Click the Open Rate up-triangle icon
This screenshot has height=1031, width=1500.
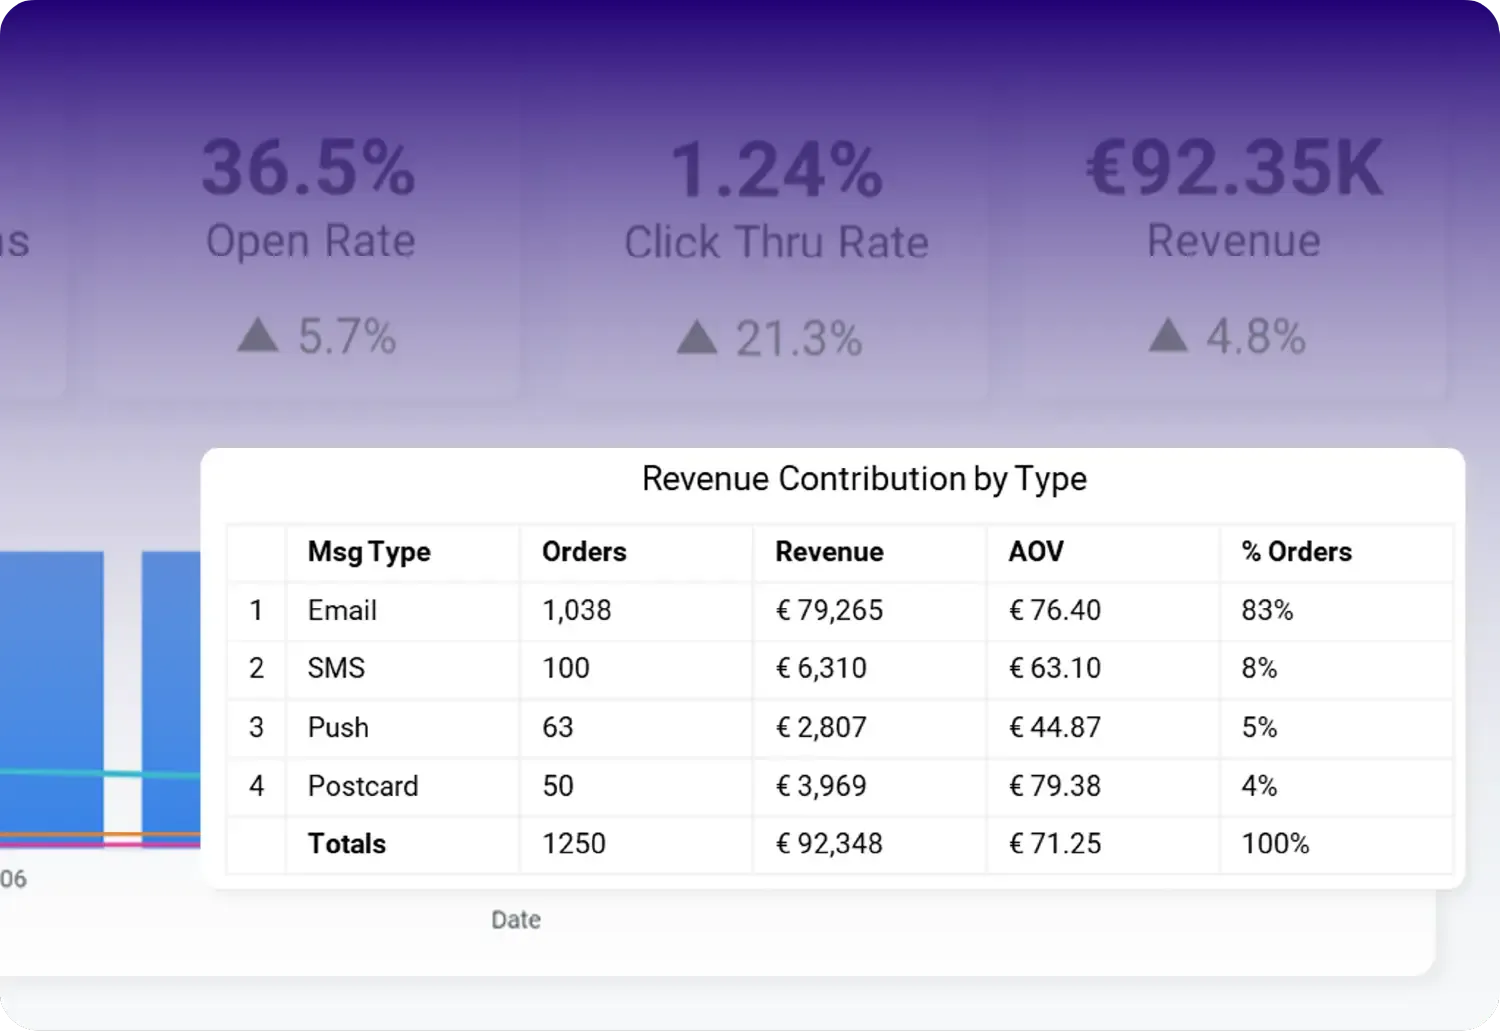(x=258, y=335)
